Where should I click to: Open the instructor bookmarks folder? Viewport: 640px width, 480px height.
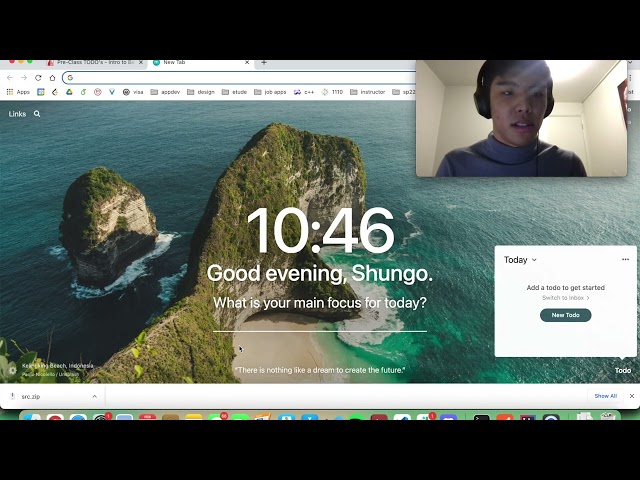368,92
